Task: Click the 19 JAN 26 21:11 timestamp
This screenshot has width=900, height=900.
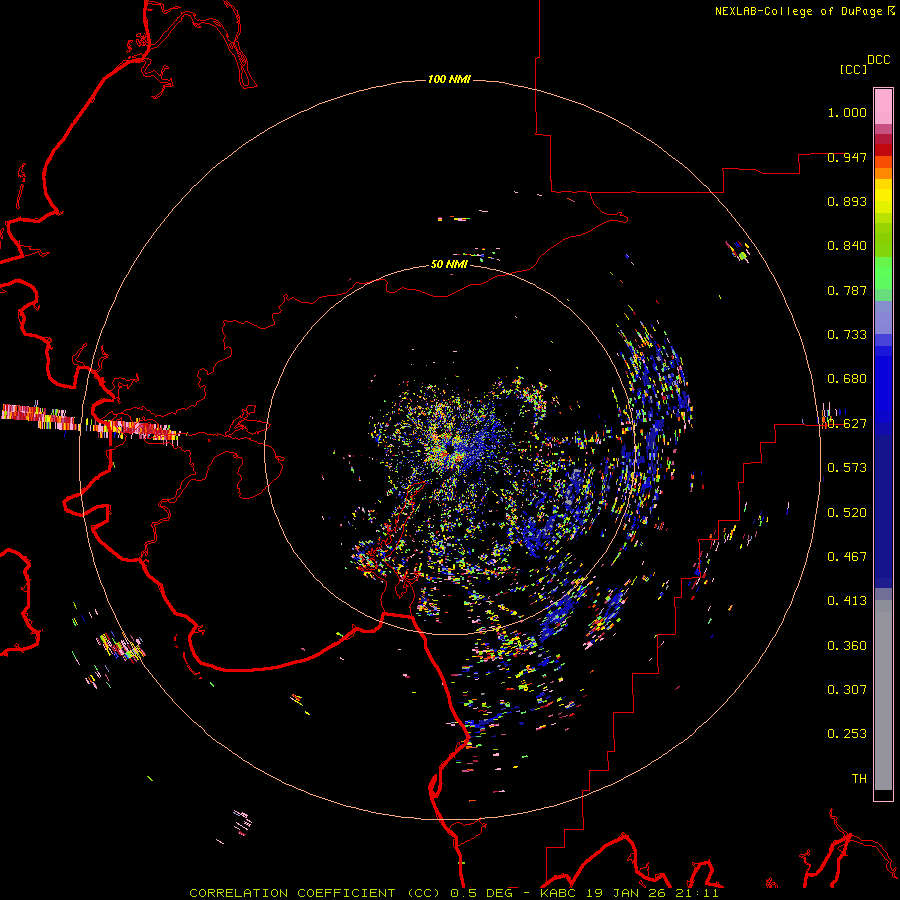Action: pyautogui.click(x=653, y=893)
